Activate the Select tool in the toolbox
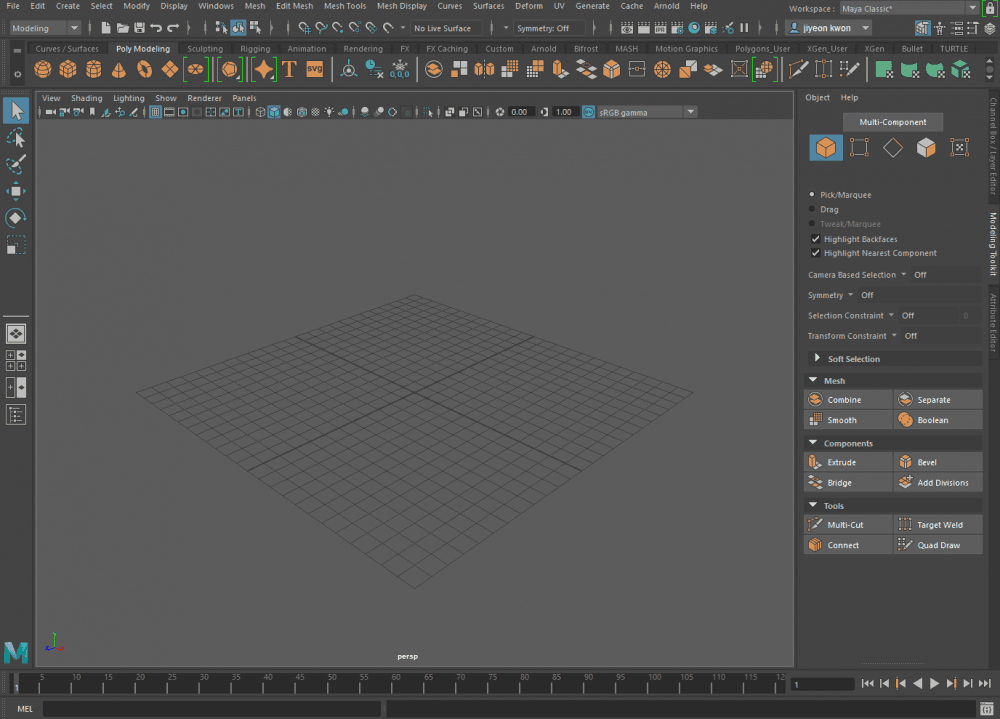 16,111
